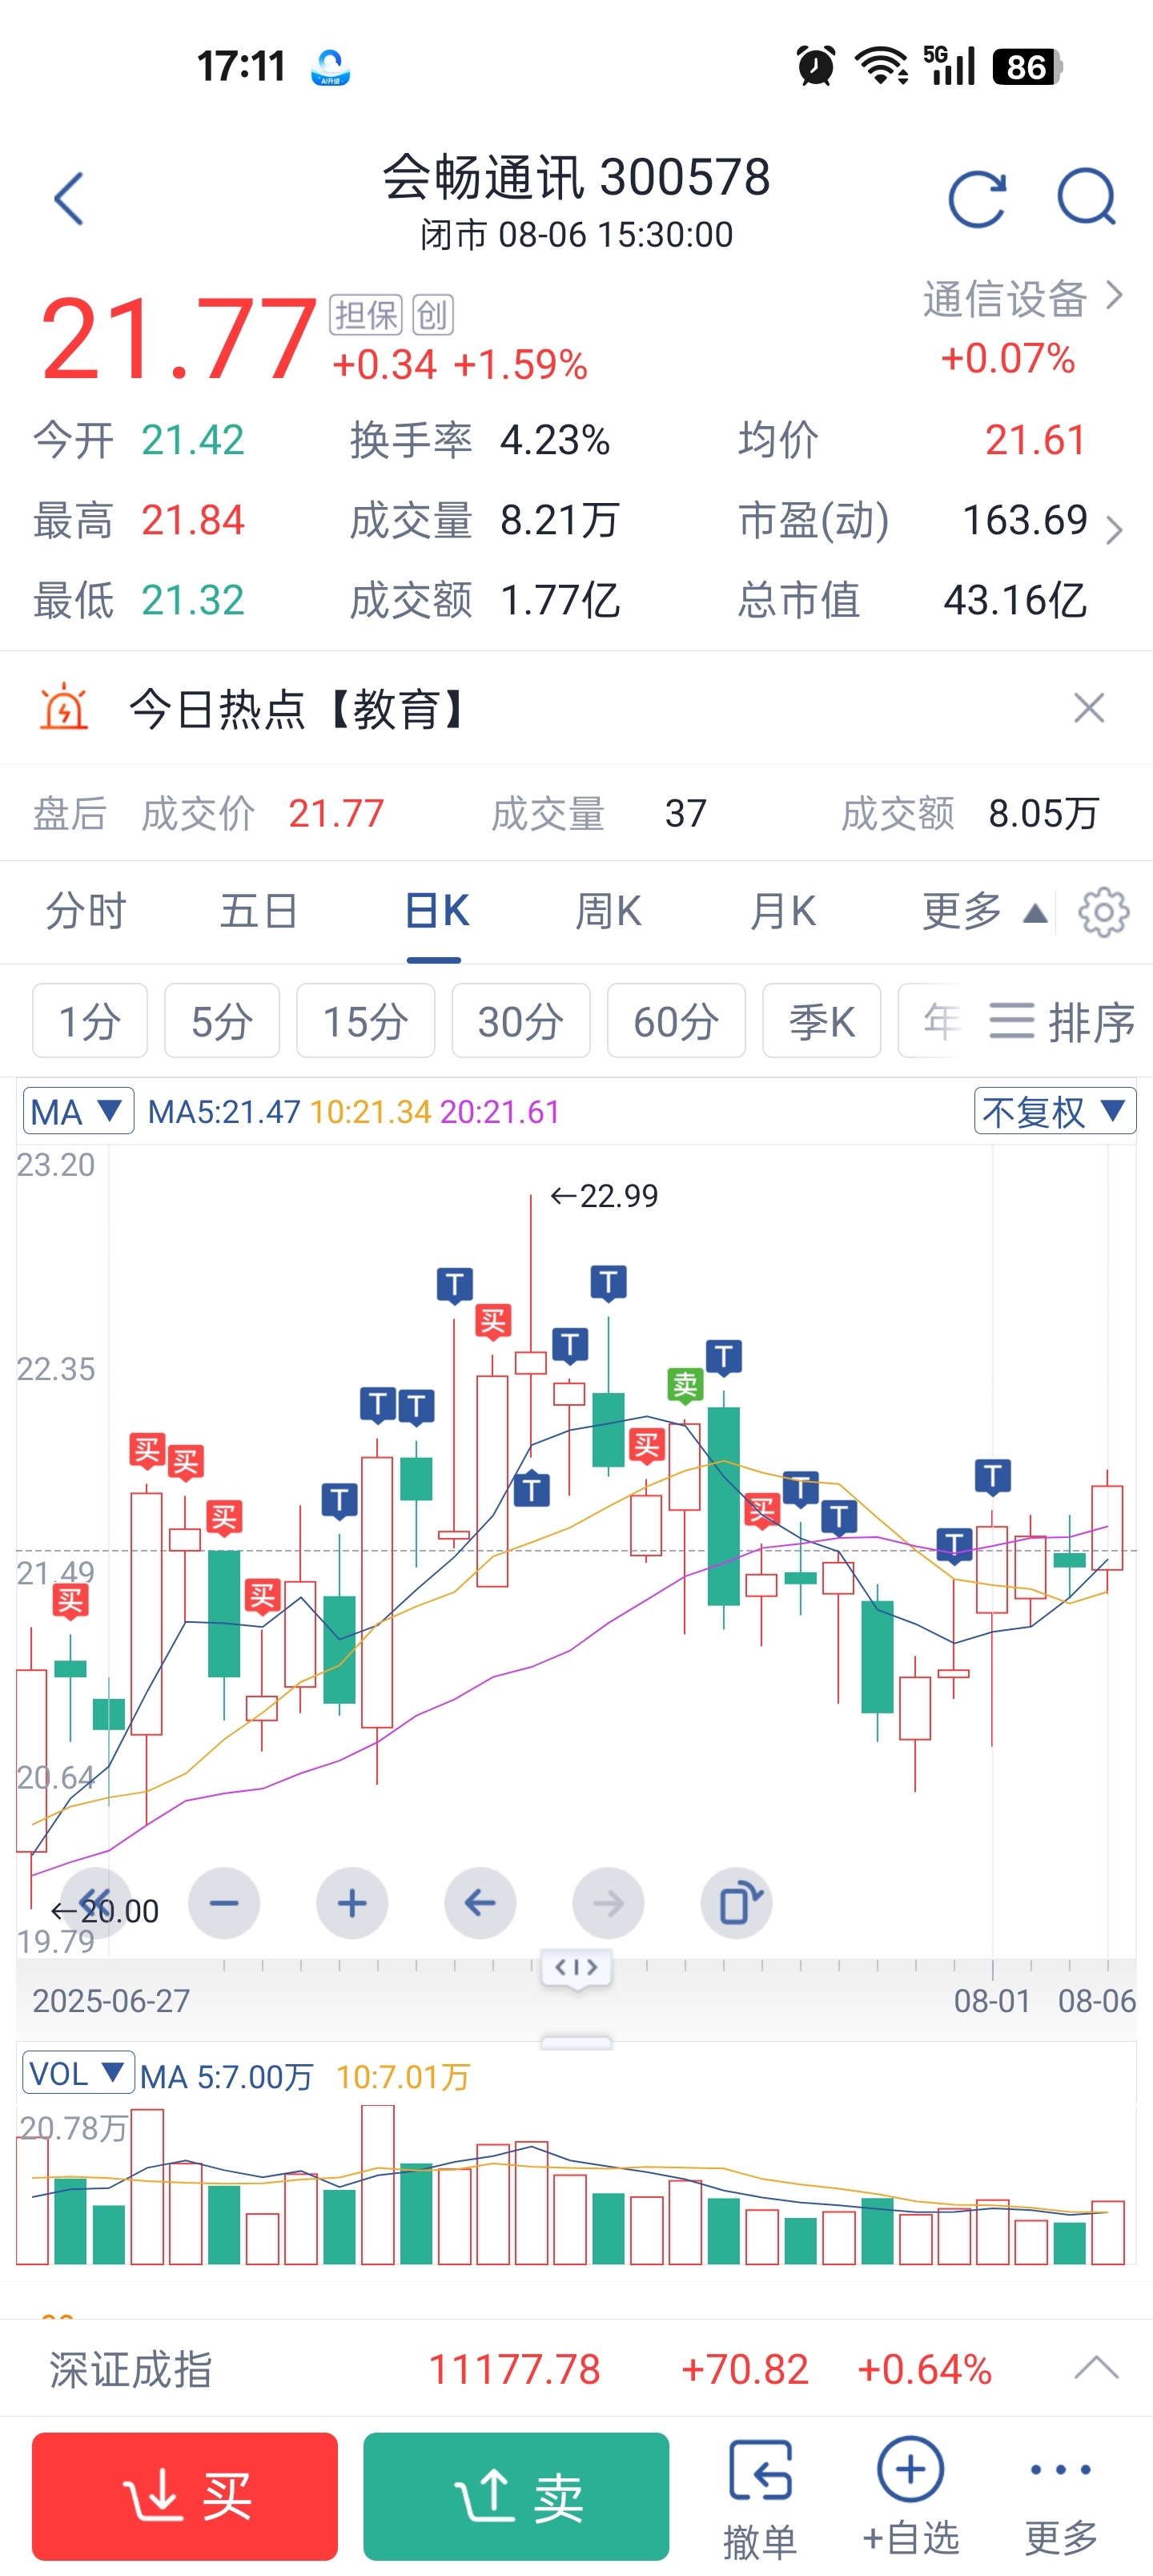Open the MA indicator dropdown
Image resolution: width=1153 pixels, height=2576 pixels.
(x=78, y=1111)
